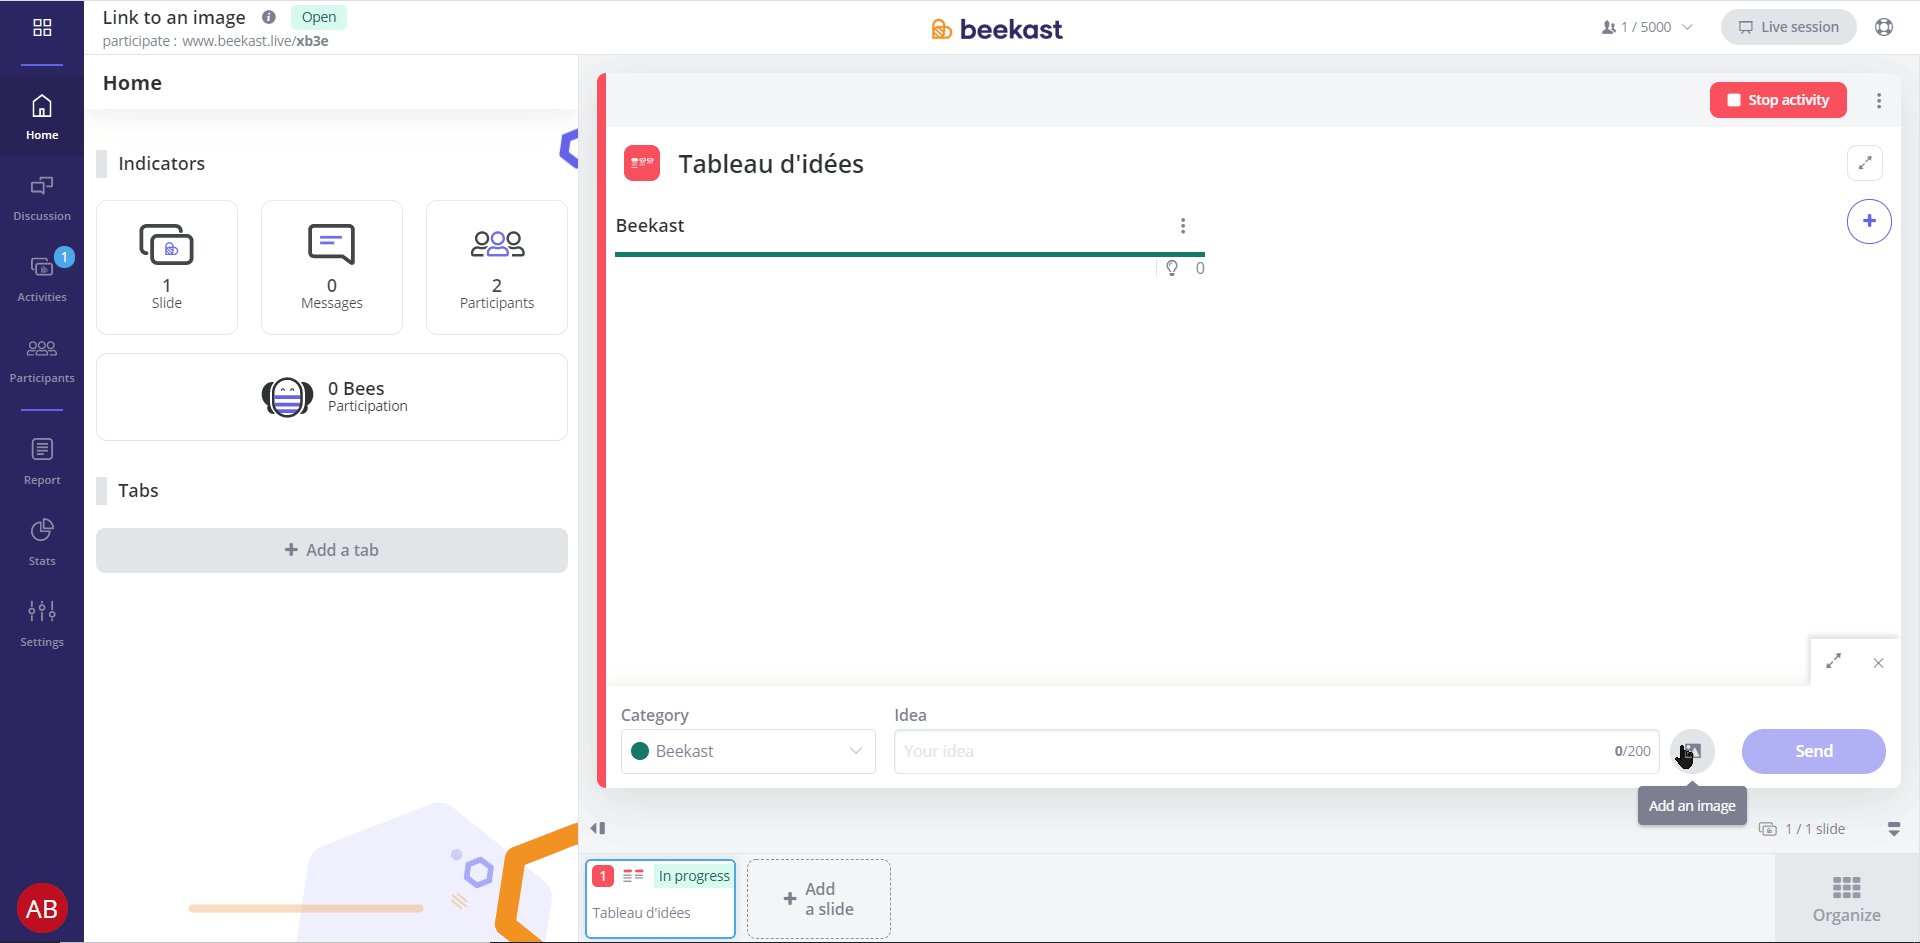The image size is (1920, 943).
Task: Open Participants in the sidebar
Action: tap(42, 360)
